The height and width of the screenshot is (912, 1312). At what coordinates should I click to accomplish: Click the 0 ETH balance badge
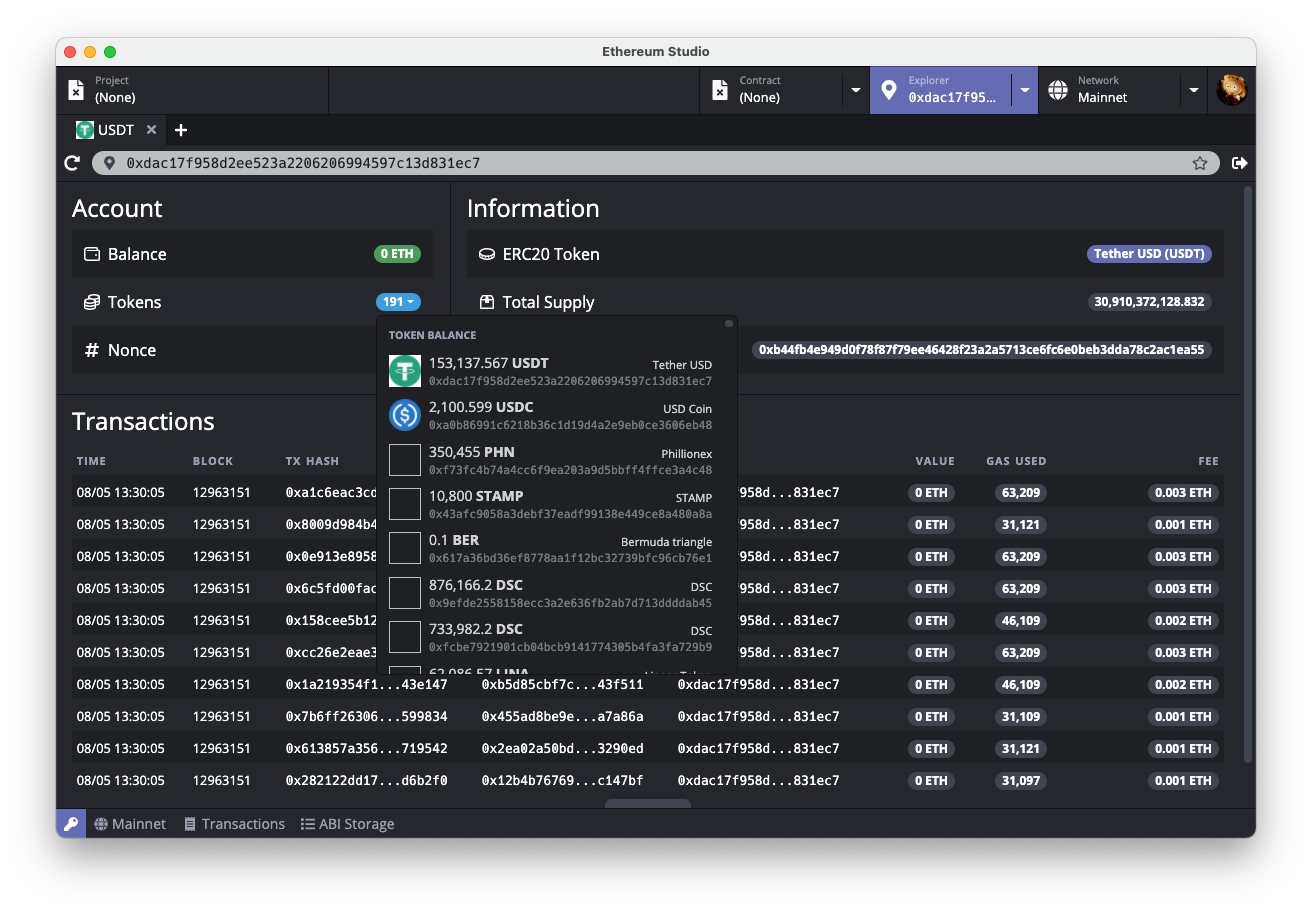point(398,254)
